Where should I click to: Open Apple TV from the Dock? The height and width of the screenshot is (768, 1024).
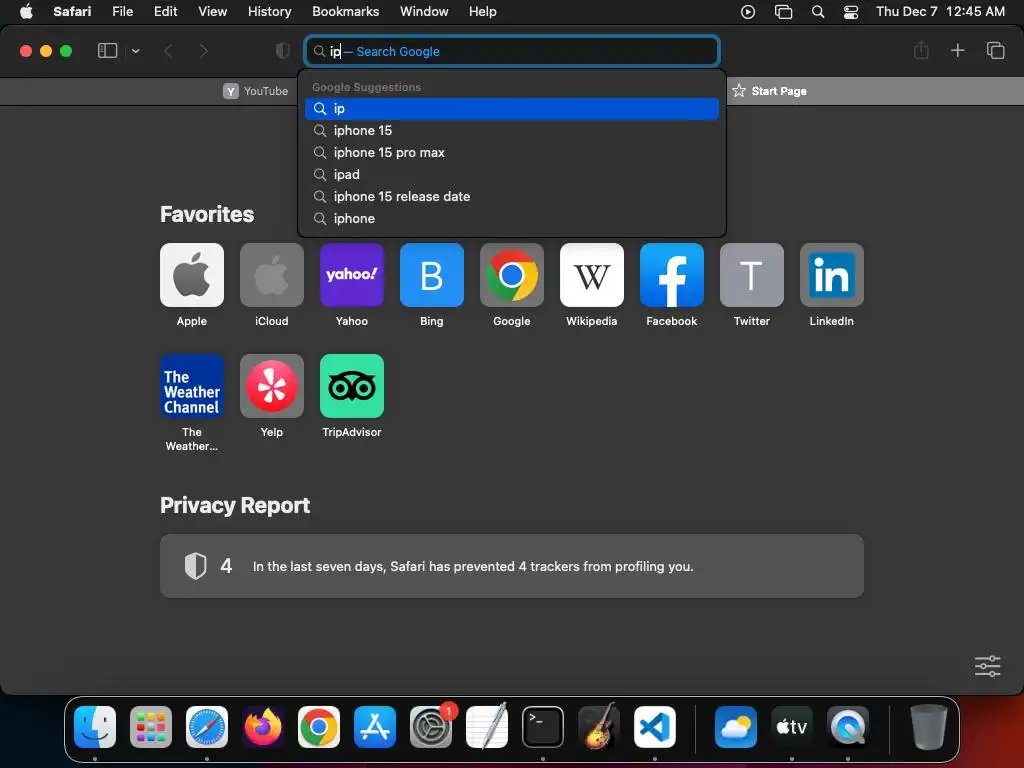(x=792, y=727)
